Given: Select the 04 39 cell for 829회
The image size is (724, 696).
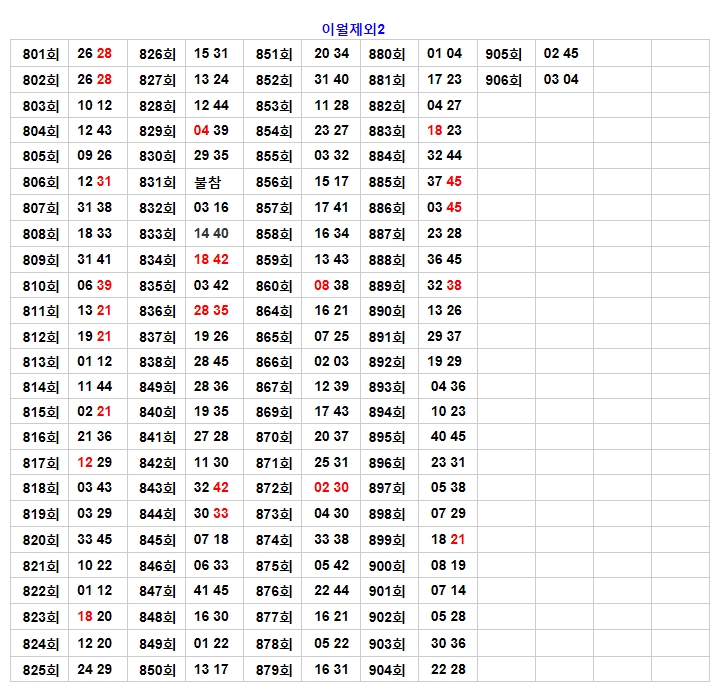Looking at the screenshot, I should (x=211, y=131).
